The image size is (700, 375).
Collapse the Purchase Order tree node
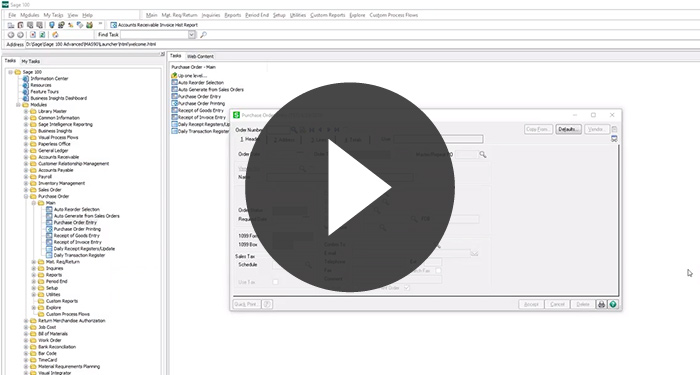coord(26,196)
